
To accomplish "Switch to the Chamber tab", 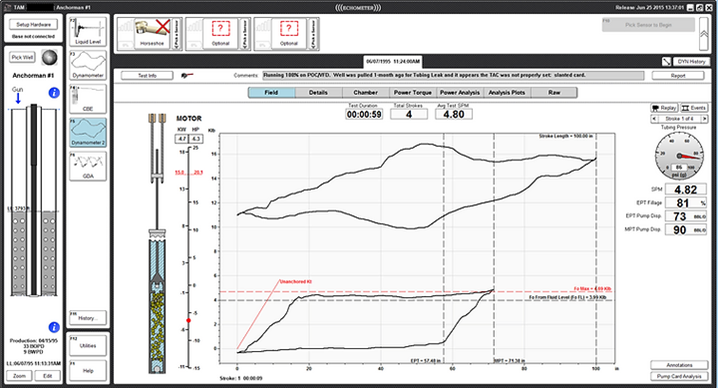I will click(x=365, y=93).
